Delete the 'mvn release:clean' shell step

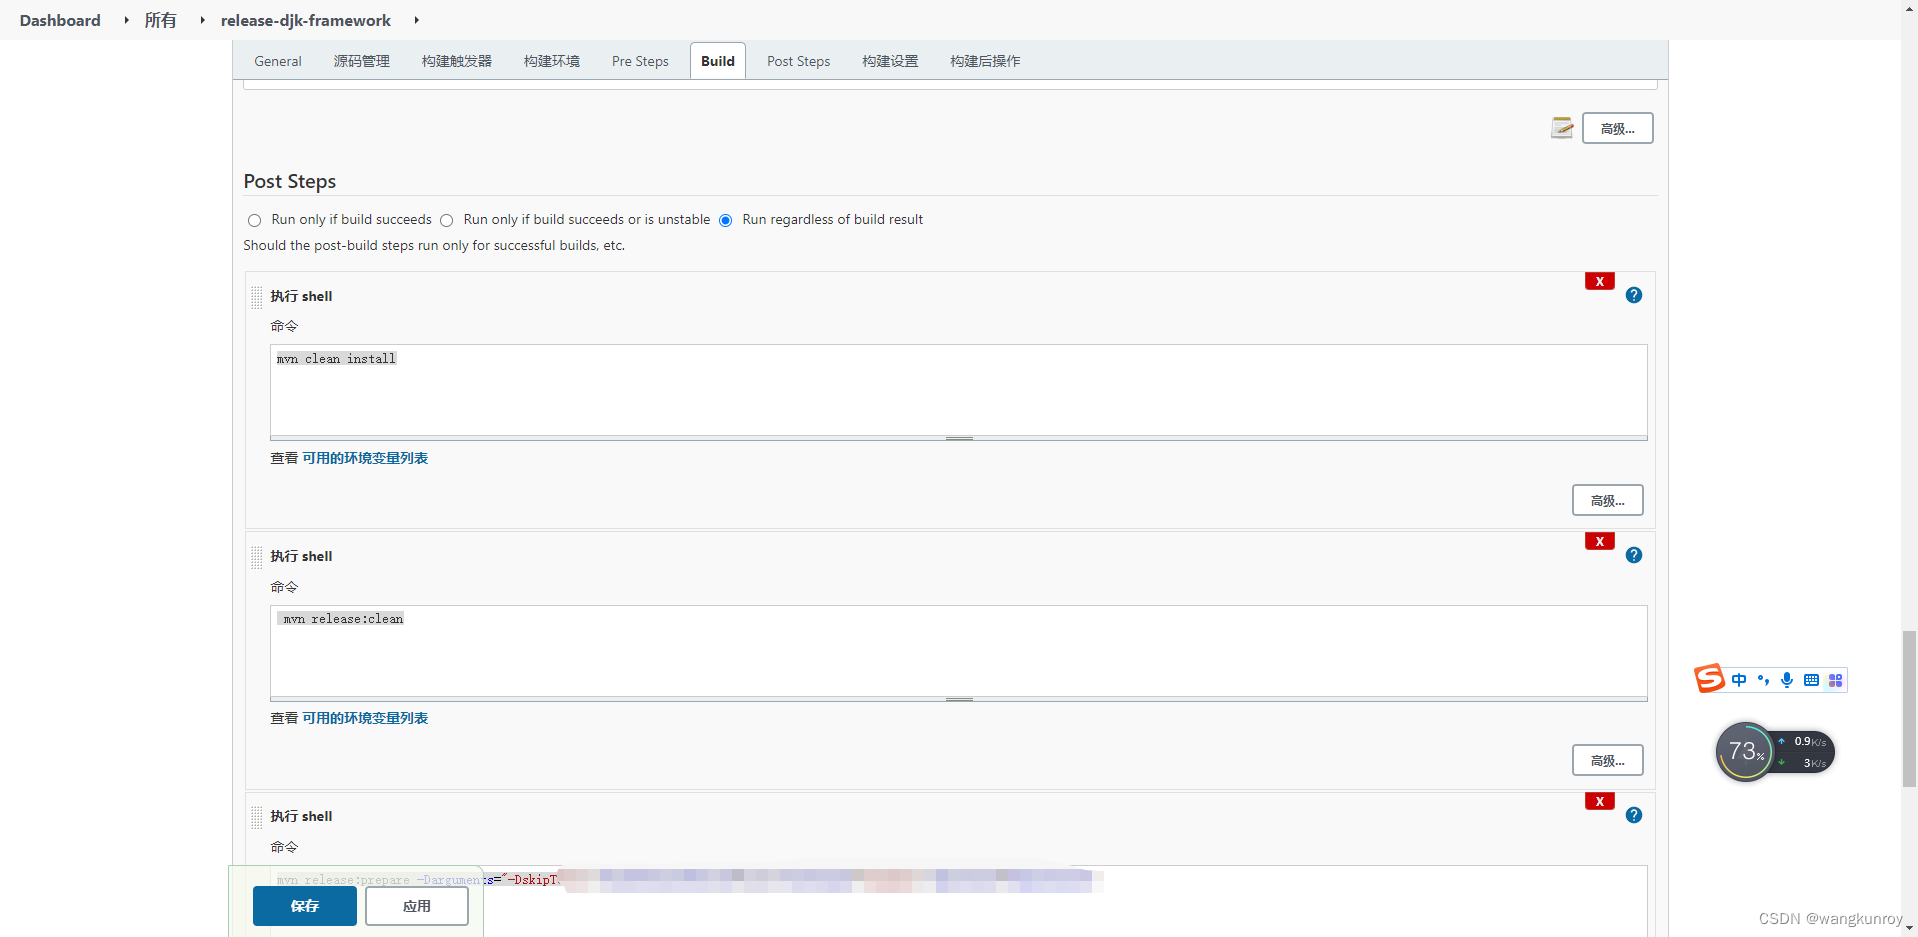pyautogui.click(x=1599, y=541)
